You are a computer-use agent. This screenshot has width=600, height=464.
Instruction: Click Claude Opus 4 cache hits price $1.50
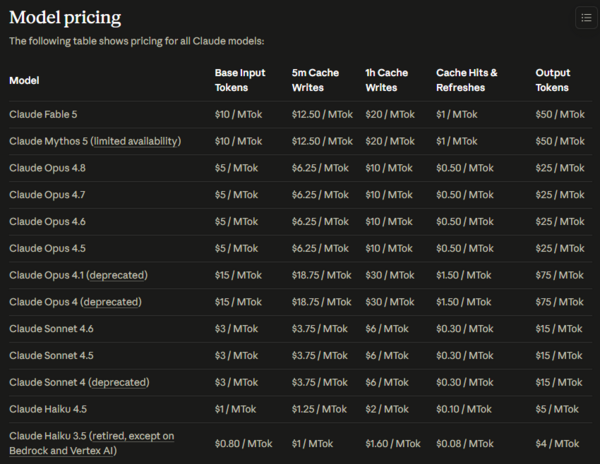(x=464, y=302)
